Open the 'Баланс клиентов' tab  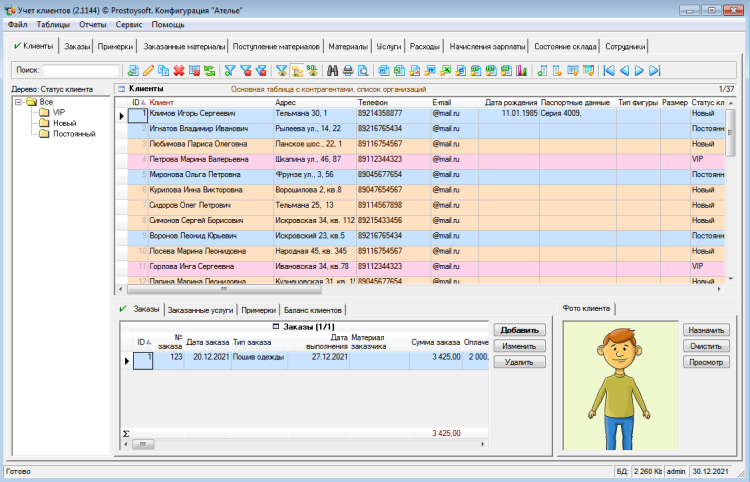click(313, 310)
